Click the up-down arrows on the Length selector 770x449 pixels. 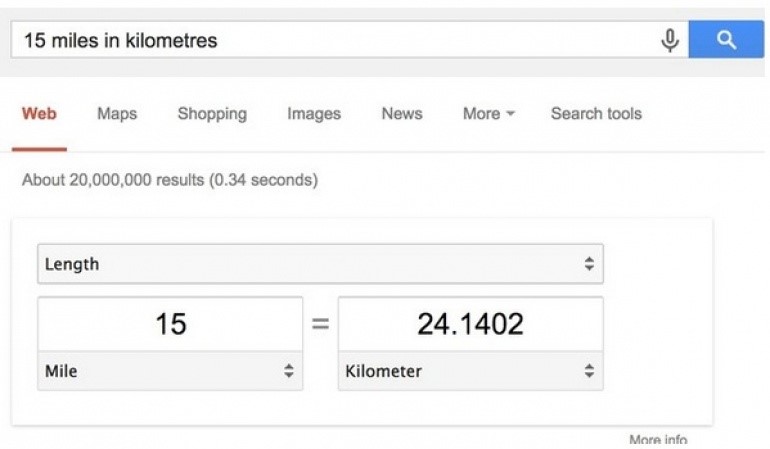(589, 265)
